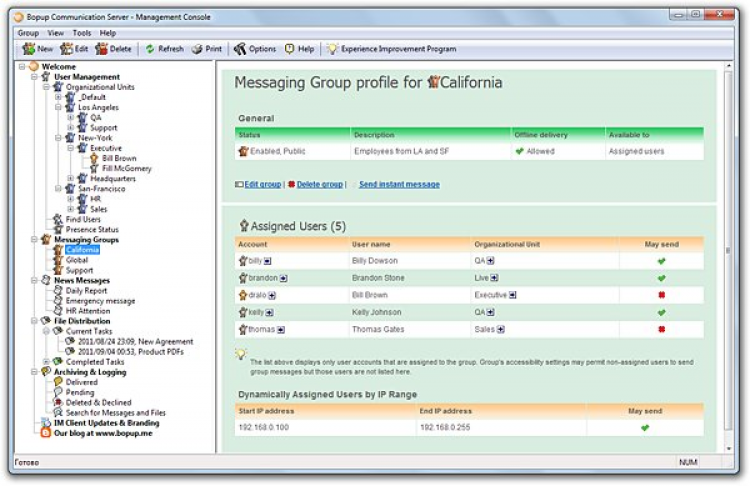Click May send check for IP range
This screenshot has width=750, height=486.
tap(645, 427)
